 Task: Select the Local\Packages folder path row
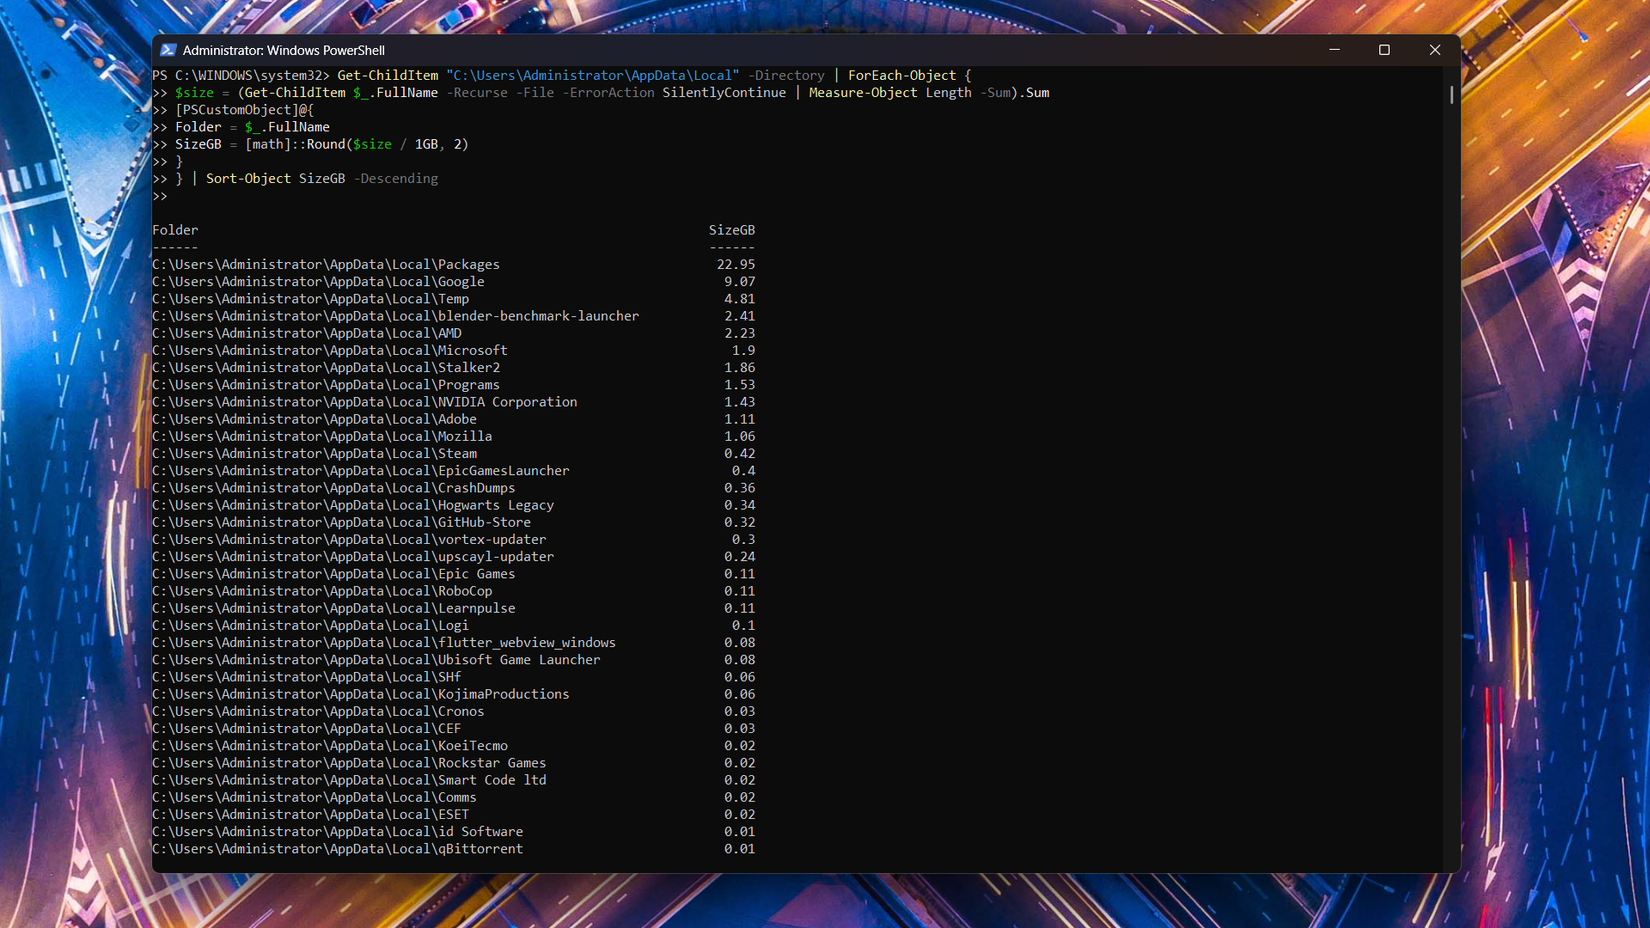[x=326, y=265]
